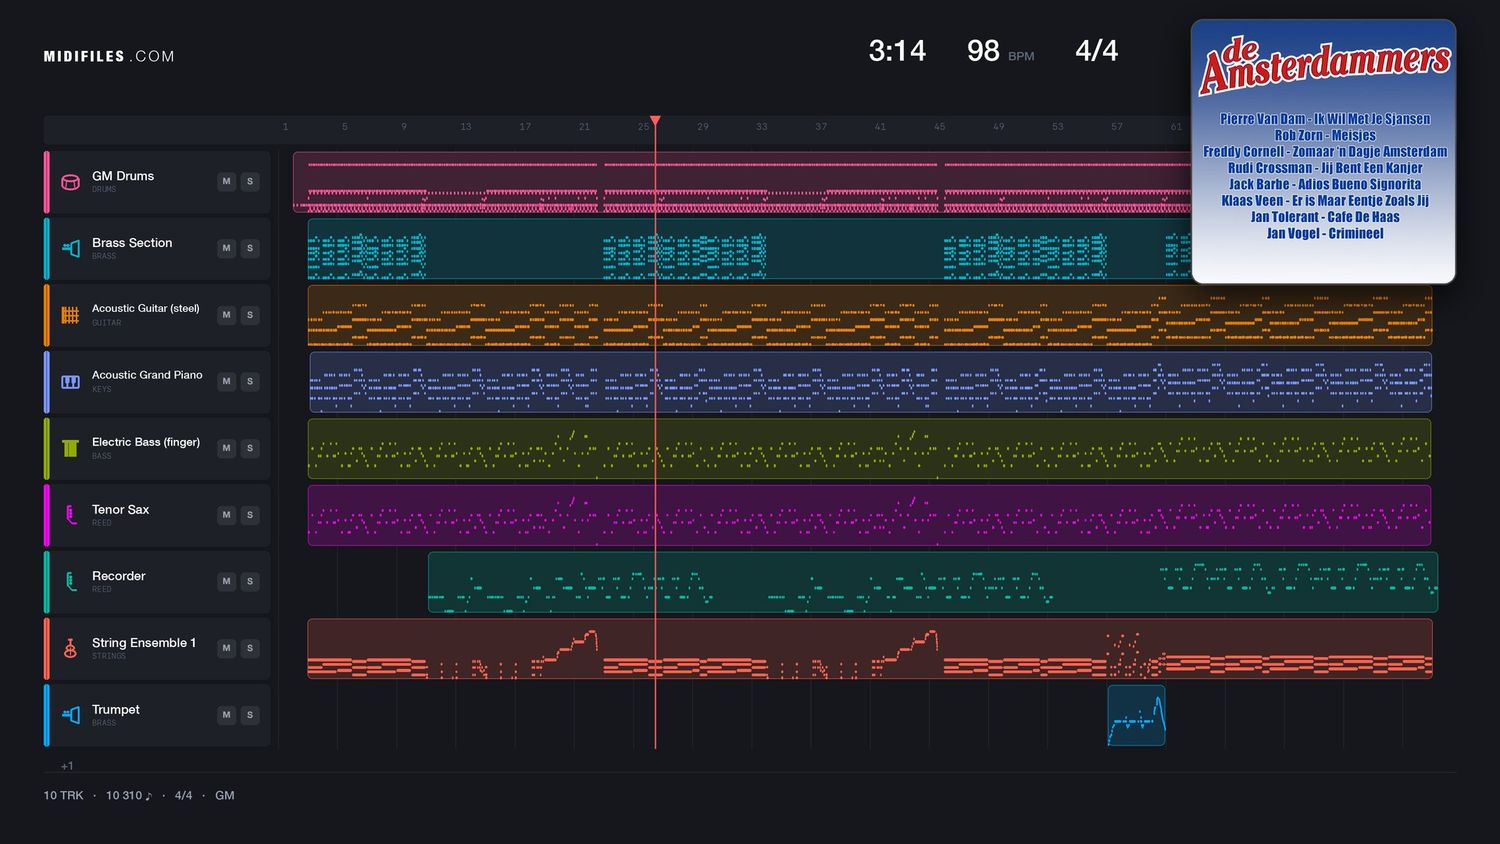Click the blue Acoustic Grand Piano clip

(871, 382)
